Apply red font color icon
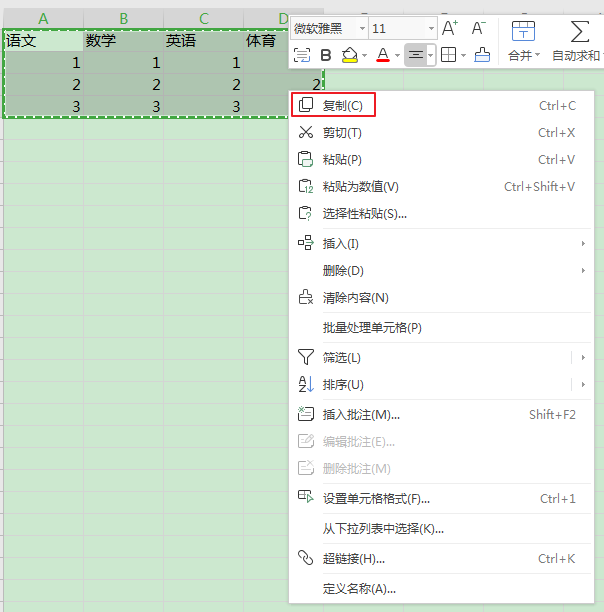 point(383,55)
